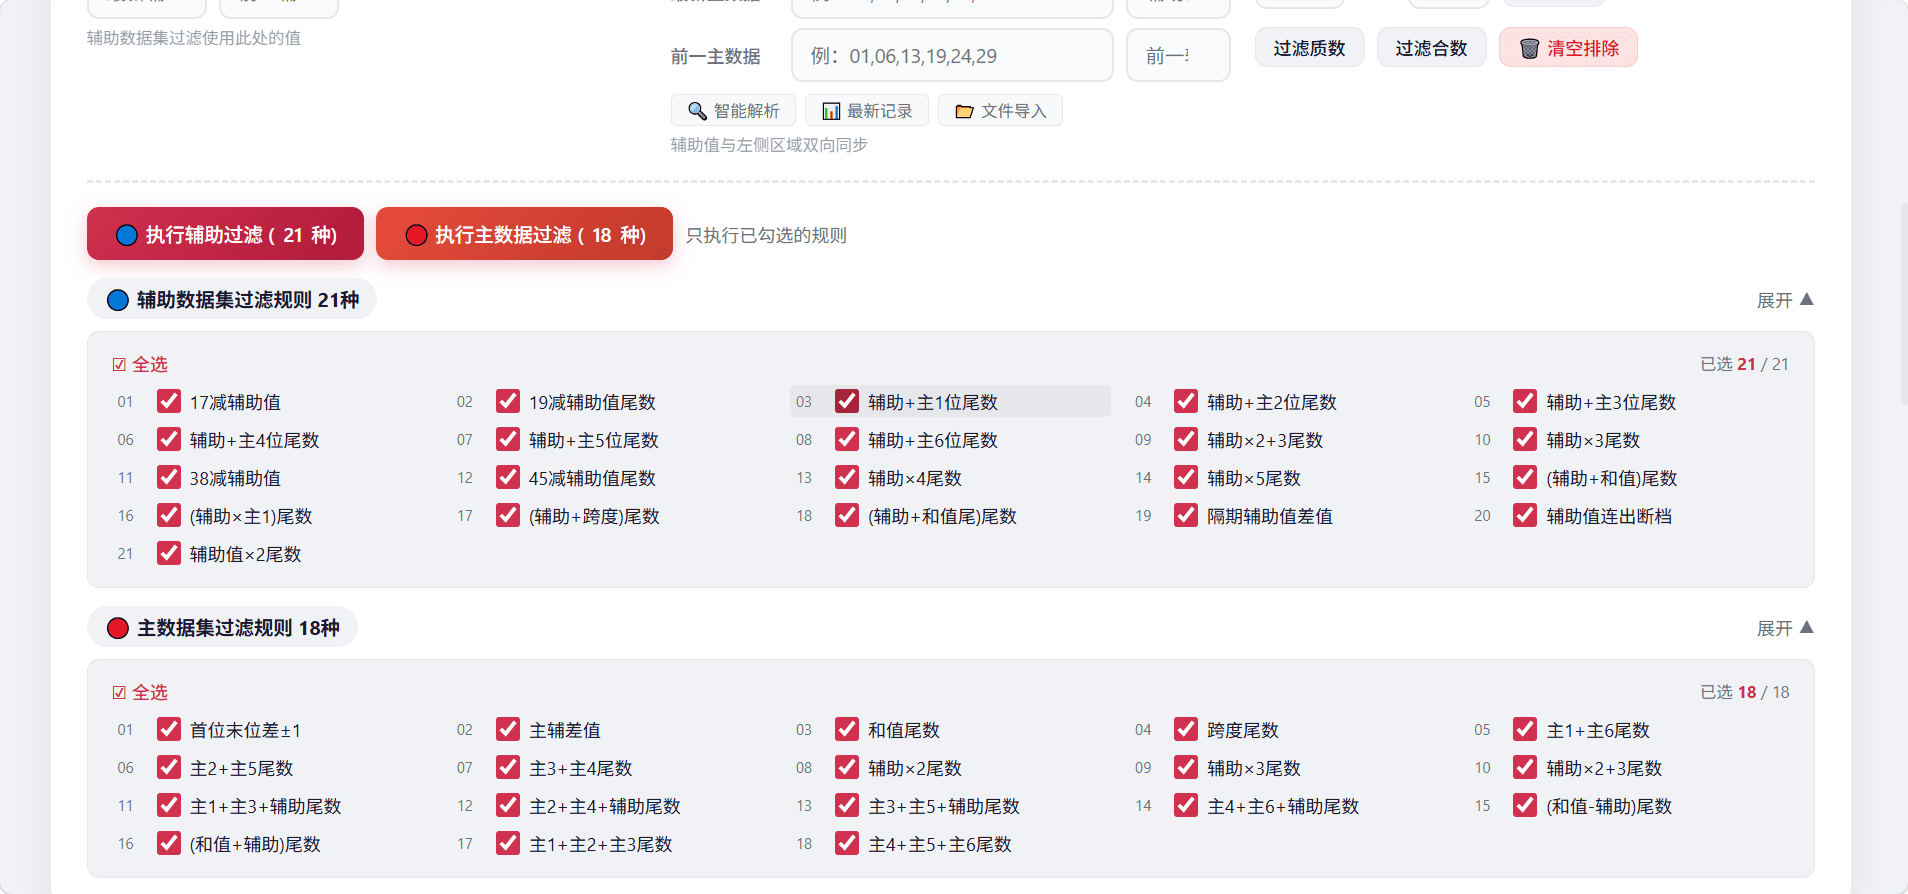Uncheck 隔期辅助值差值 rule
Viewport: 1908px width, 894px height.
click(1186, 515)
